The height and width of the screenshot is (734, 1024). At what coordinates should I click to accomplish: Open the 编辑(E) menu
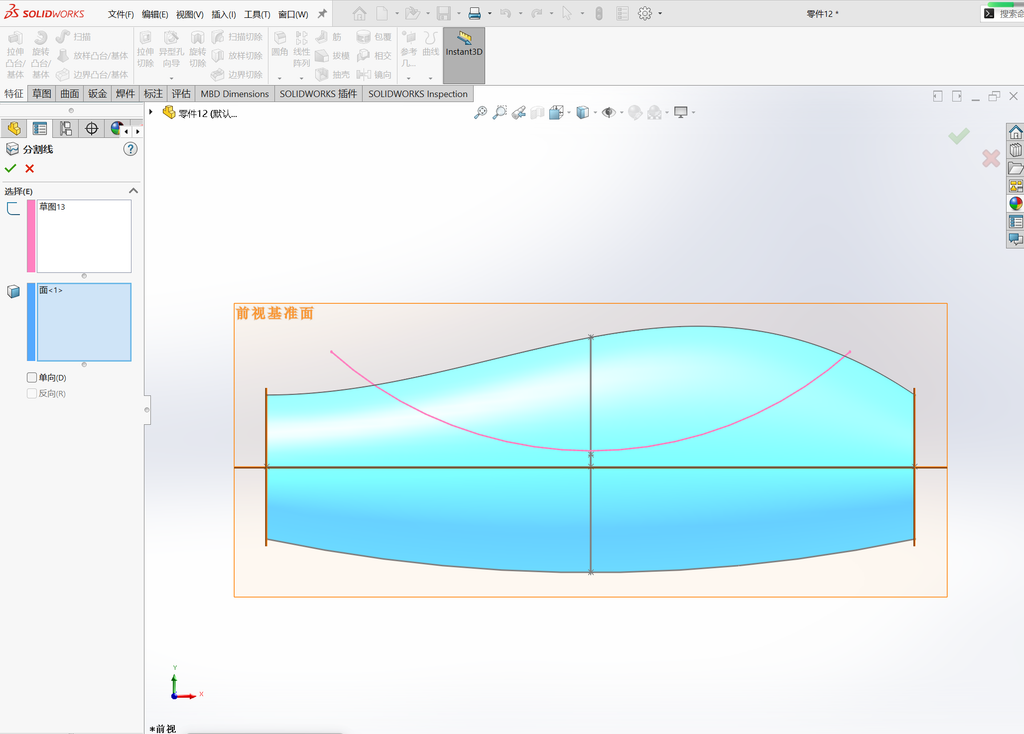pyautogui.click(x=155, y=14)
